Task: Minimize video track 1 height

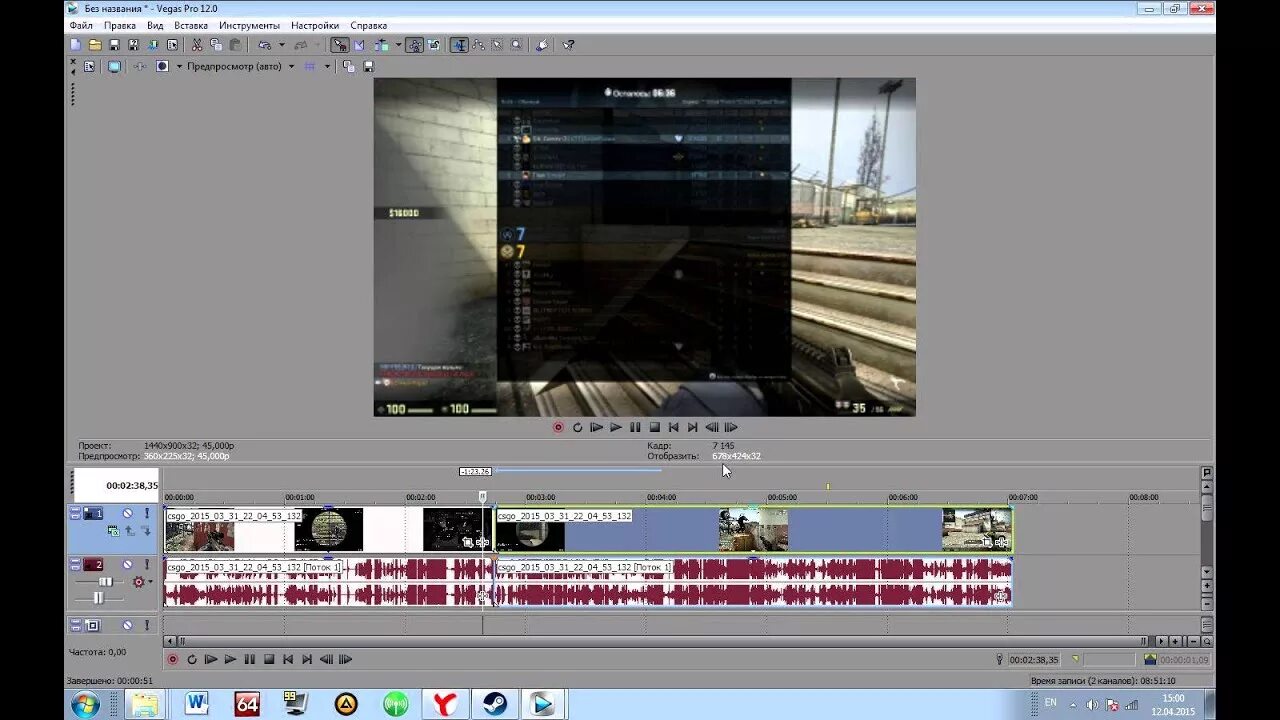Action: (x=75, y=511)
